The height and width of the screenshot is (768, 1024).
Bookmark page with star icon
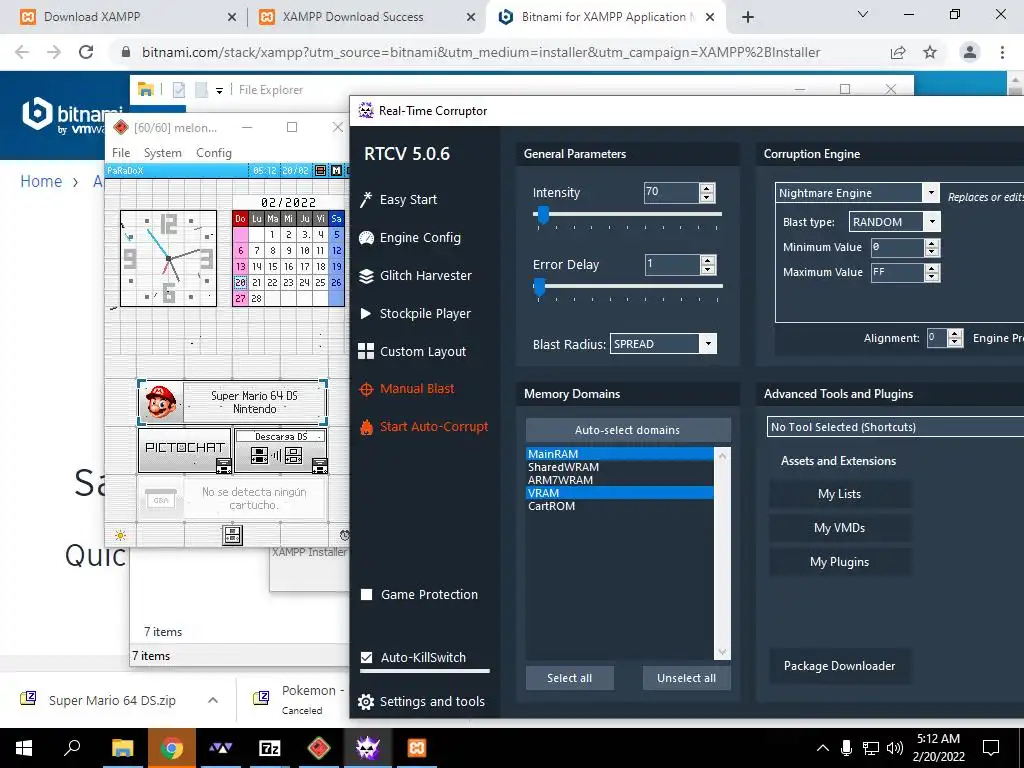(x=930, y=52)
